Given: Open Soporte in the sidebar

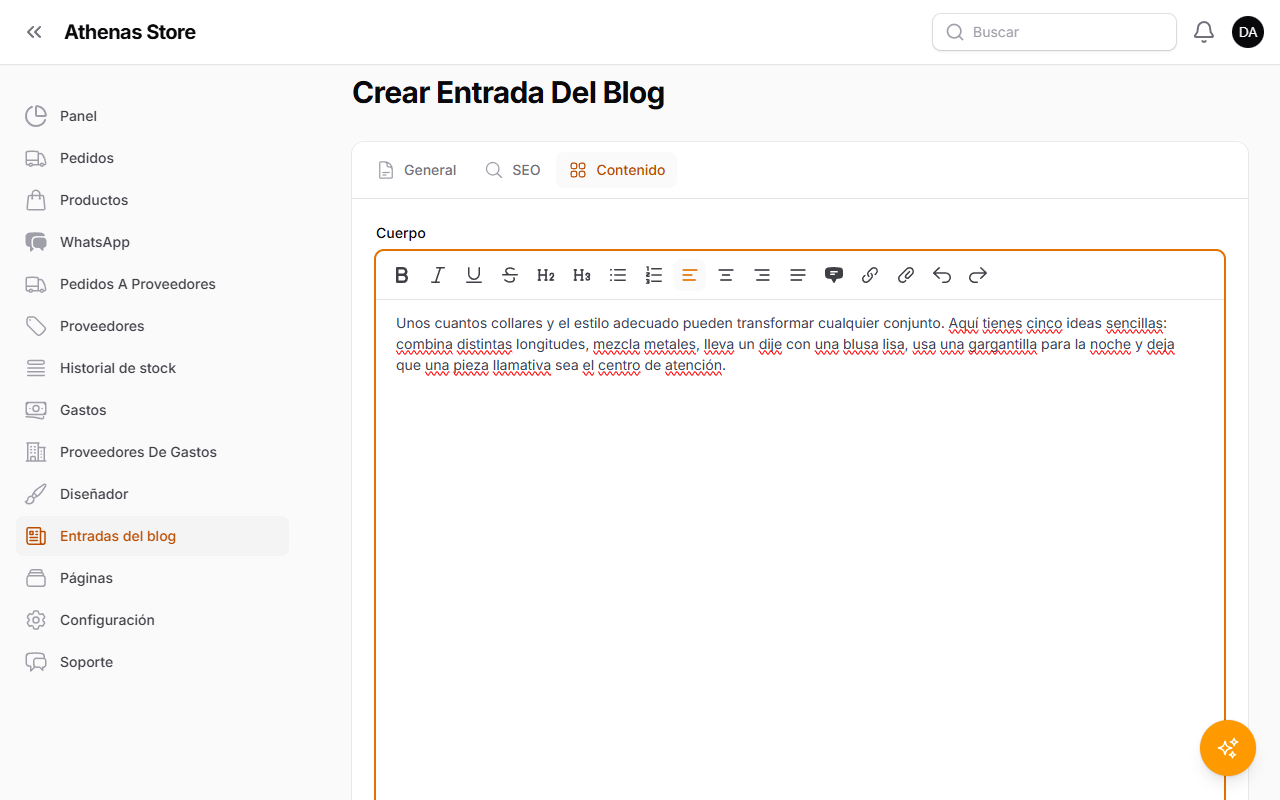Looking at the screenshot, I should (x=152, y=662).
